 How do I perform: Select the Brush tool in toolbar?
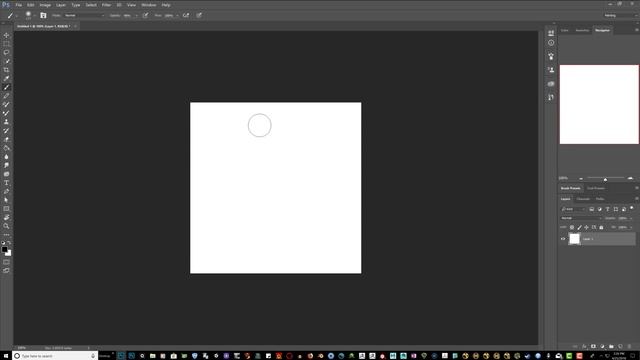click(6, 87)
